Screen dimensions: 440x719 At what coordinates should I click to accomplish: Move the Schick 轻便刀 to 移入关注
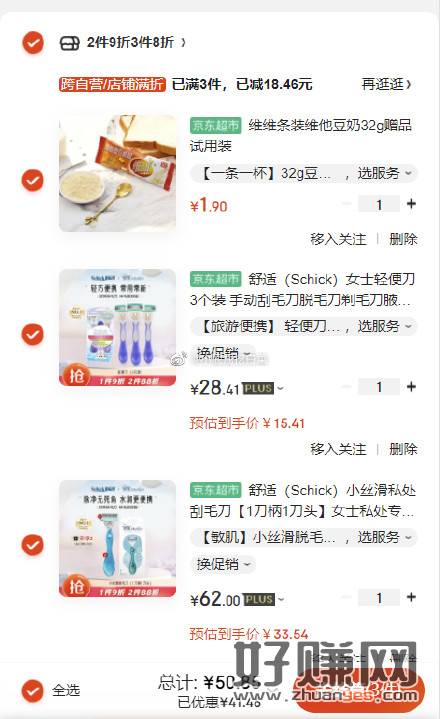(x=338, y=449)
